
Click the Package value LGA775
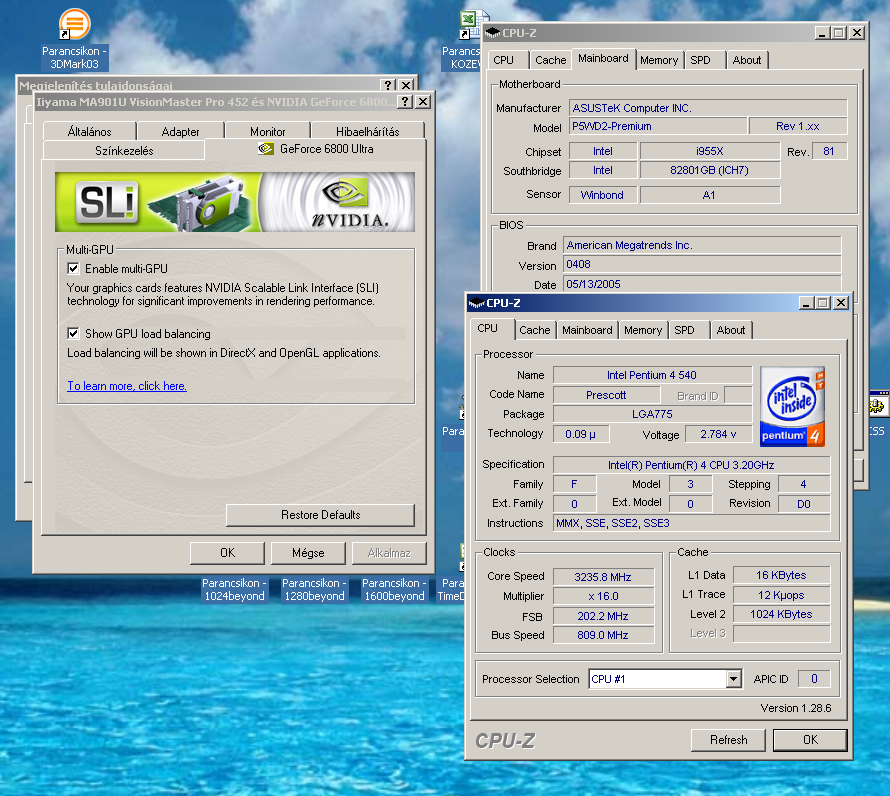(652, 414)
